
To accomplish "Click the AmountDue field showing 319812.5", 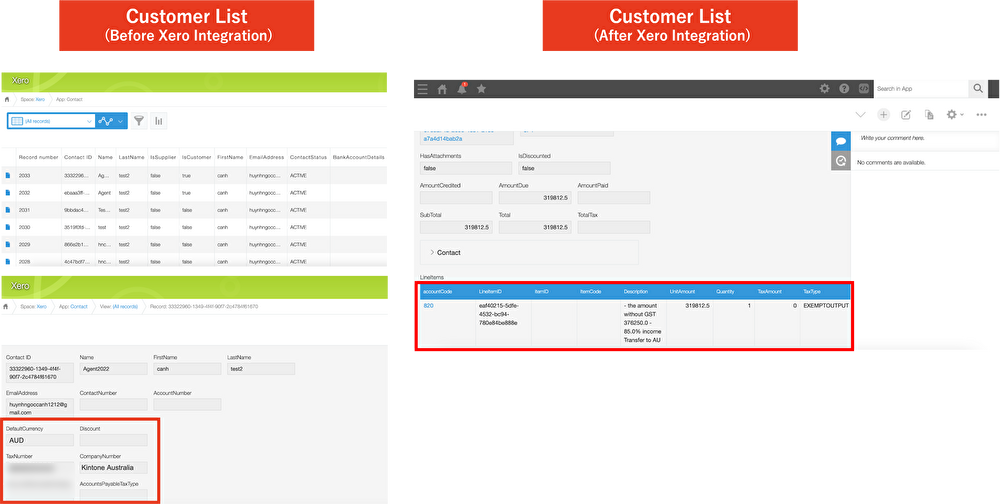I will 534,198.
